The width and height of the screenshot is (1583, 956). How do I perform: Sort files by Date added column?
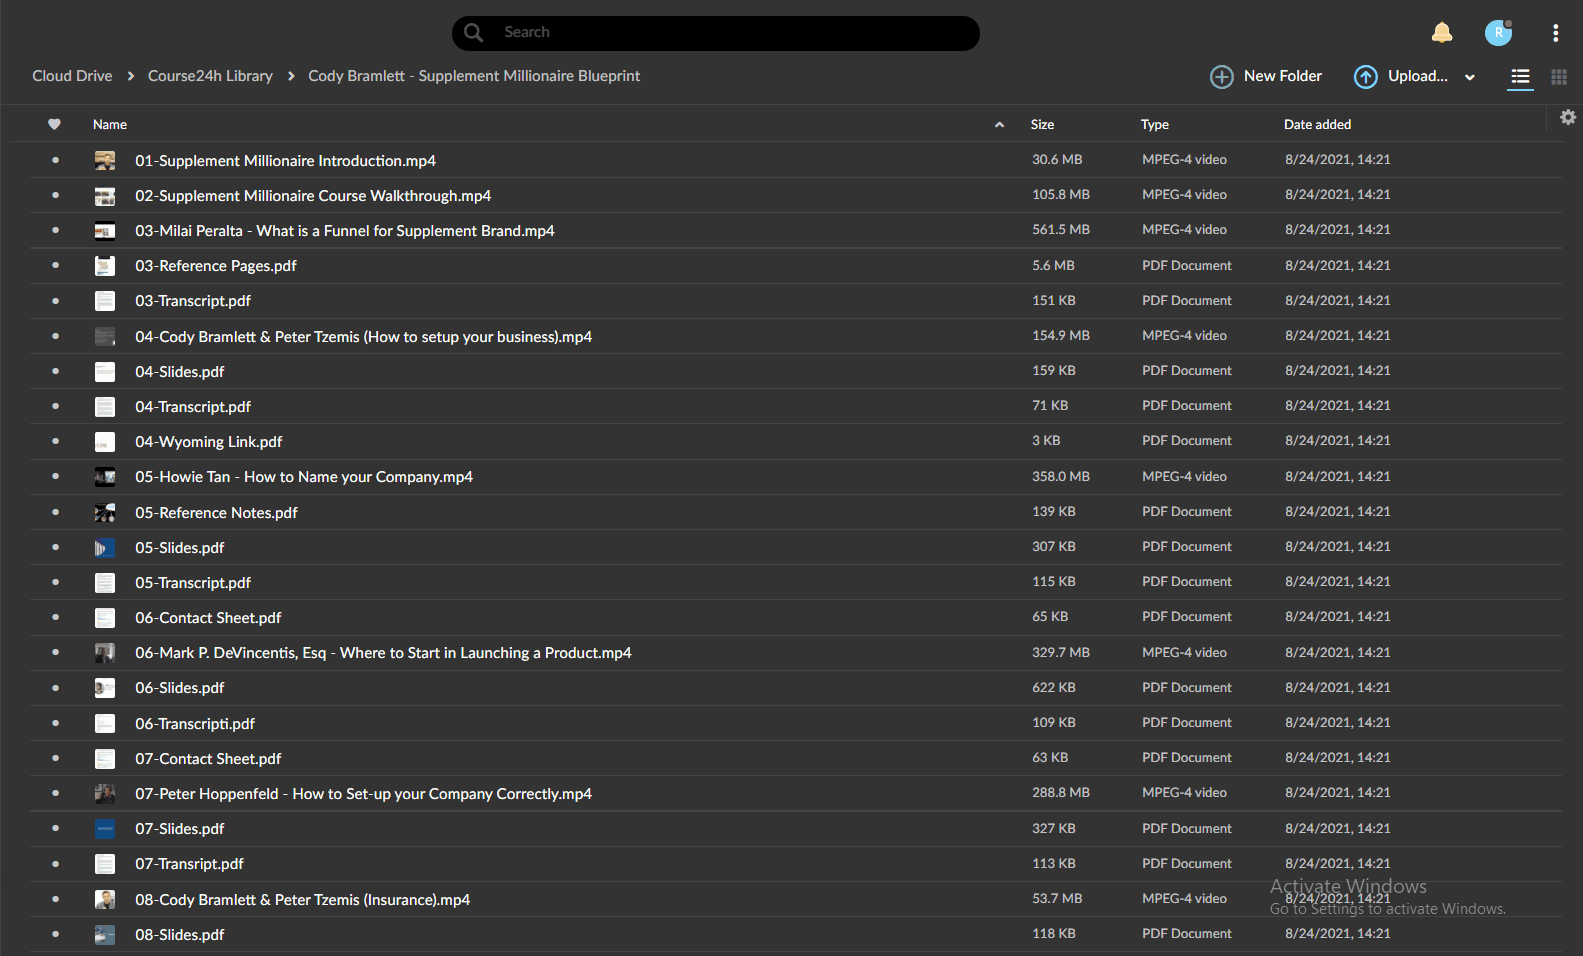pos(1317,125)
